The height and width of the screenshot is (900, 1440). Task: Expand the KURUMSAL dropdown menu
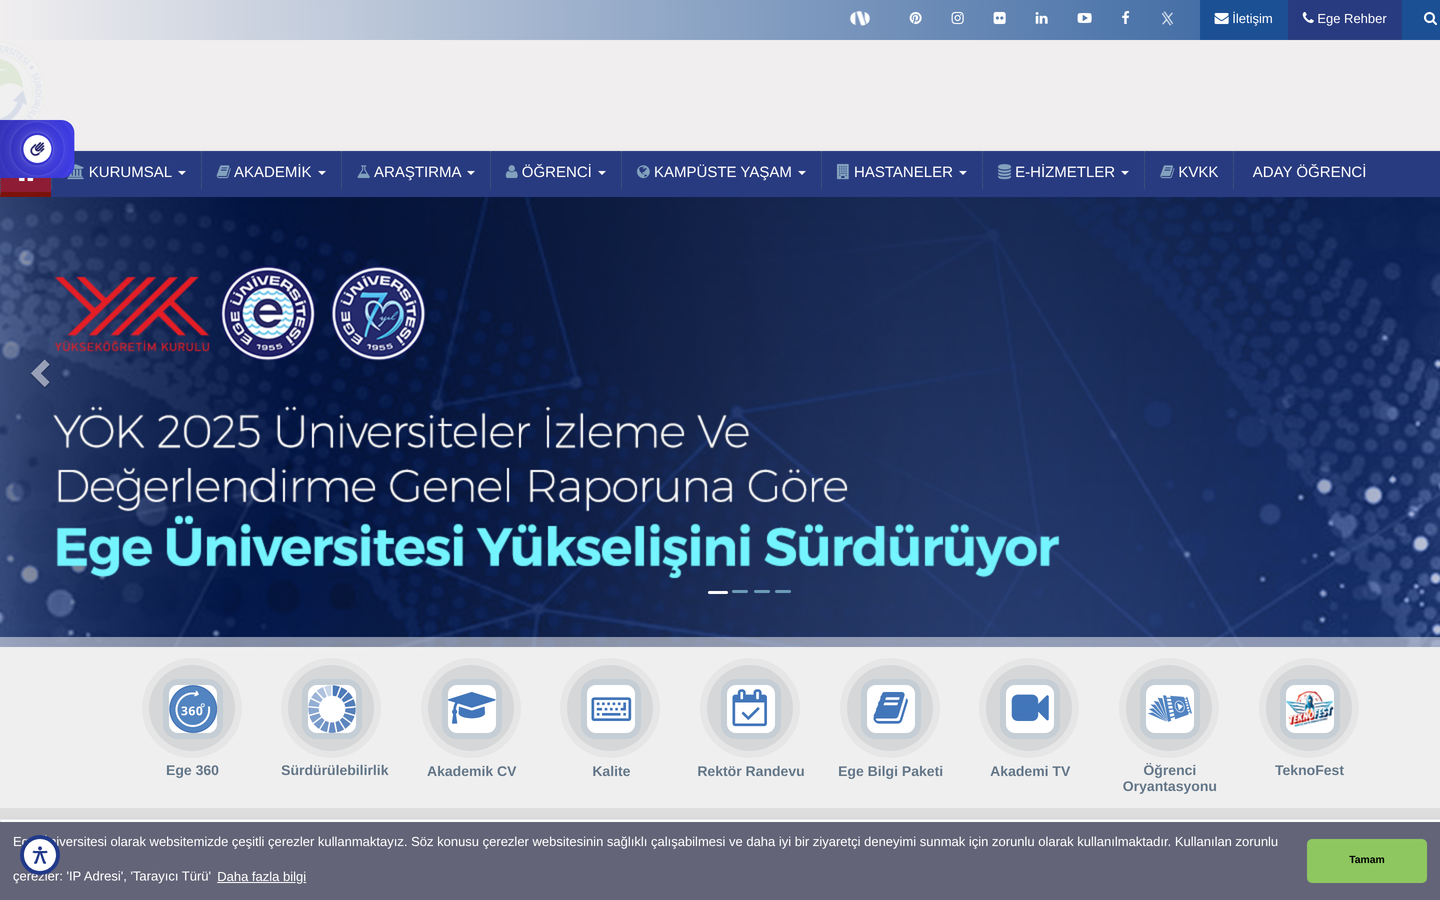(127, 172)
